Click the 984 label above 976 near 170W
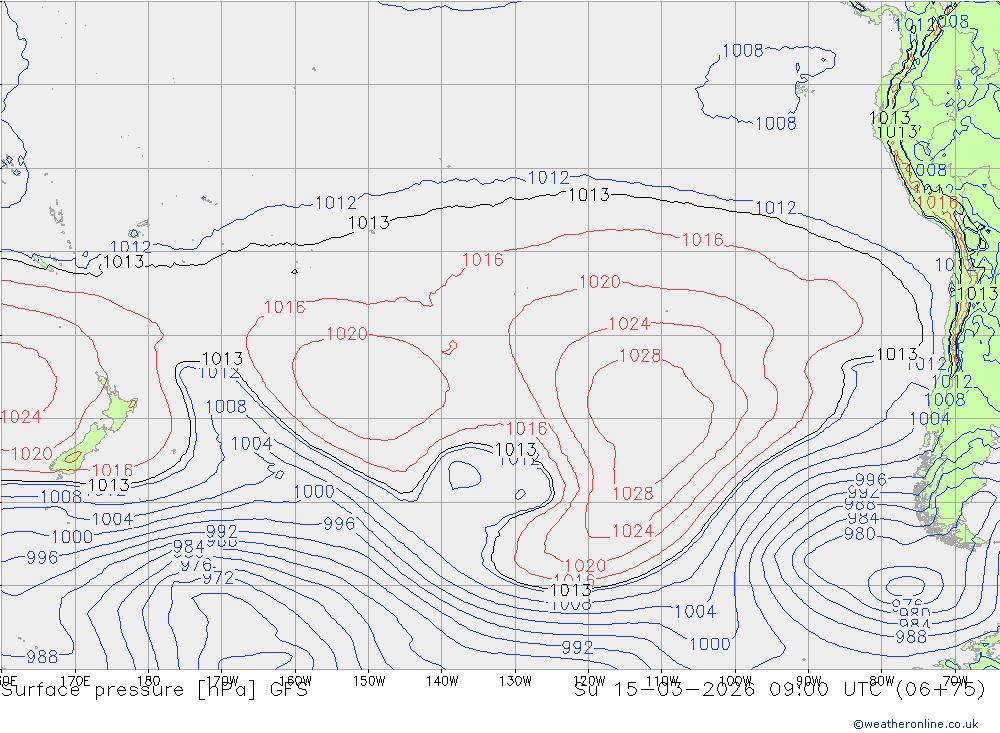 tap(189, 547)
